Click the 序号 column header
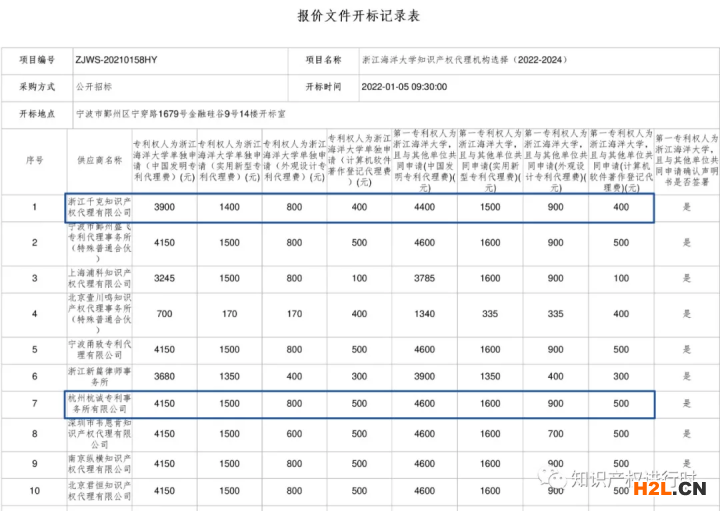Viewport: 720px width, 511px height. (x=34, y=161)
